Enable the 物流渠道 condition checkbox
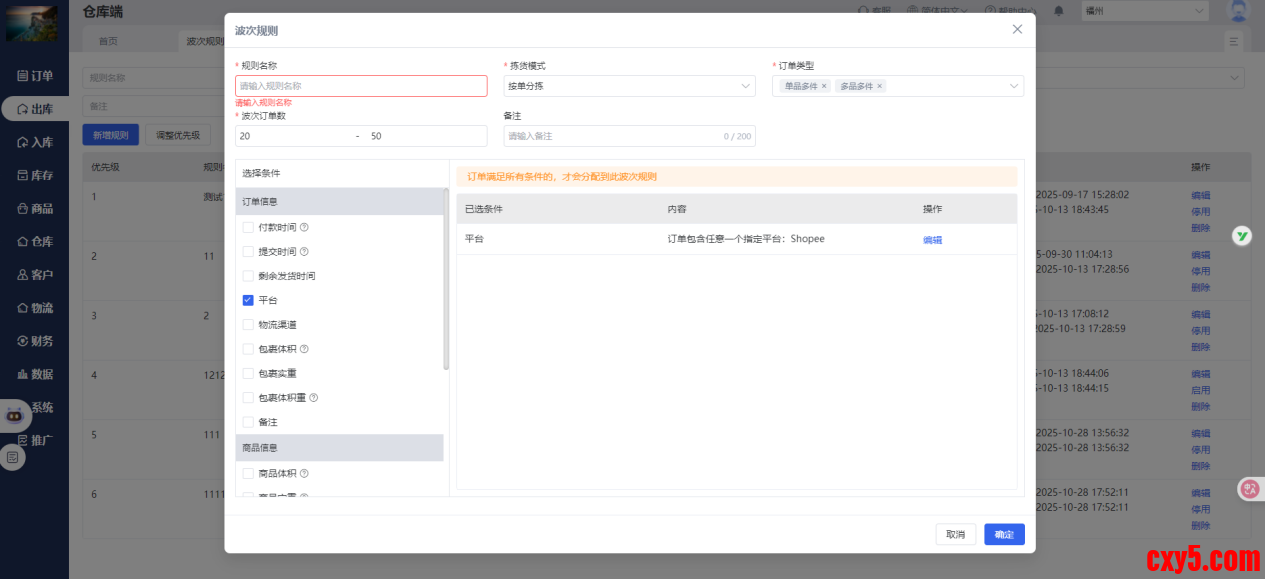 (x=248, y=325)
